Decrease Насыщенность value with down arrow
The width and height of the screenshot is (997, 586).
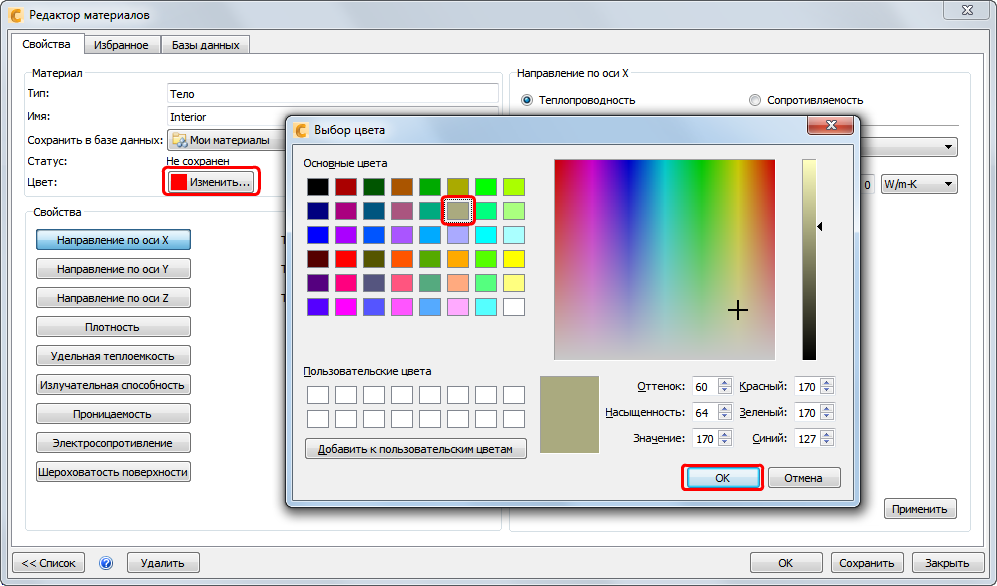(725, 416)
